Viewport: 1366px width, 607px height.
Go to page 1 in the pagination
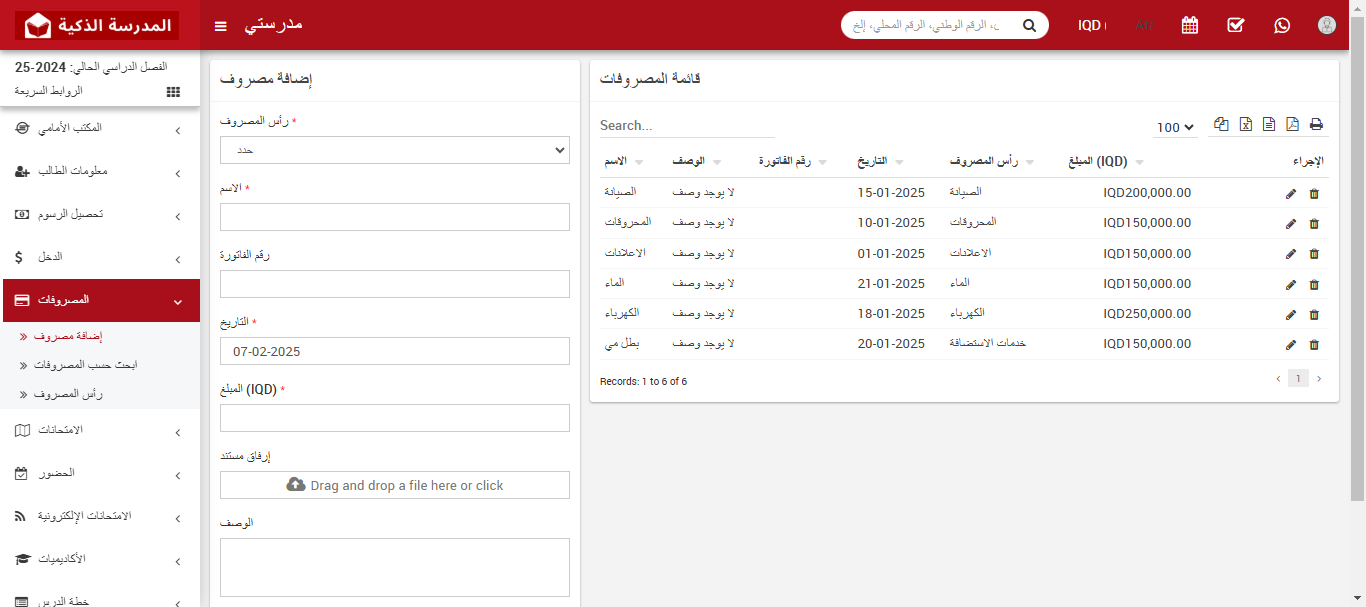pos(1298,378)
